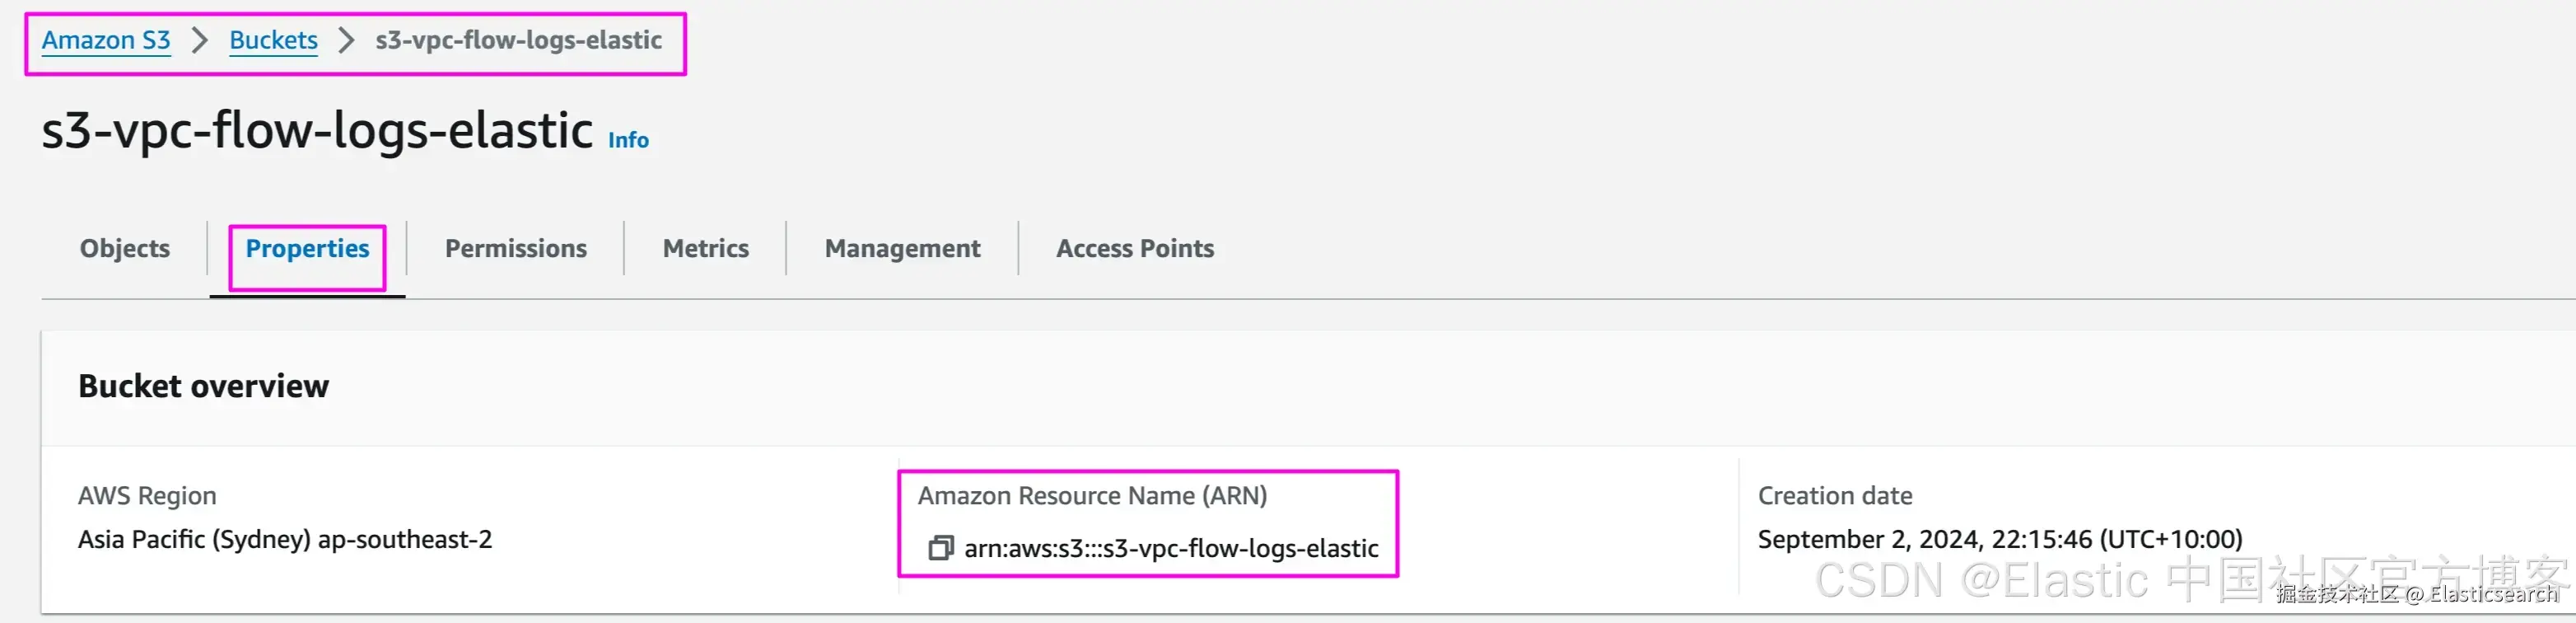Show the Metrics tab
Image resolution: width=2576 pixels, height=623 pixels.
pyautogui.click(x=705, y=248)
